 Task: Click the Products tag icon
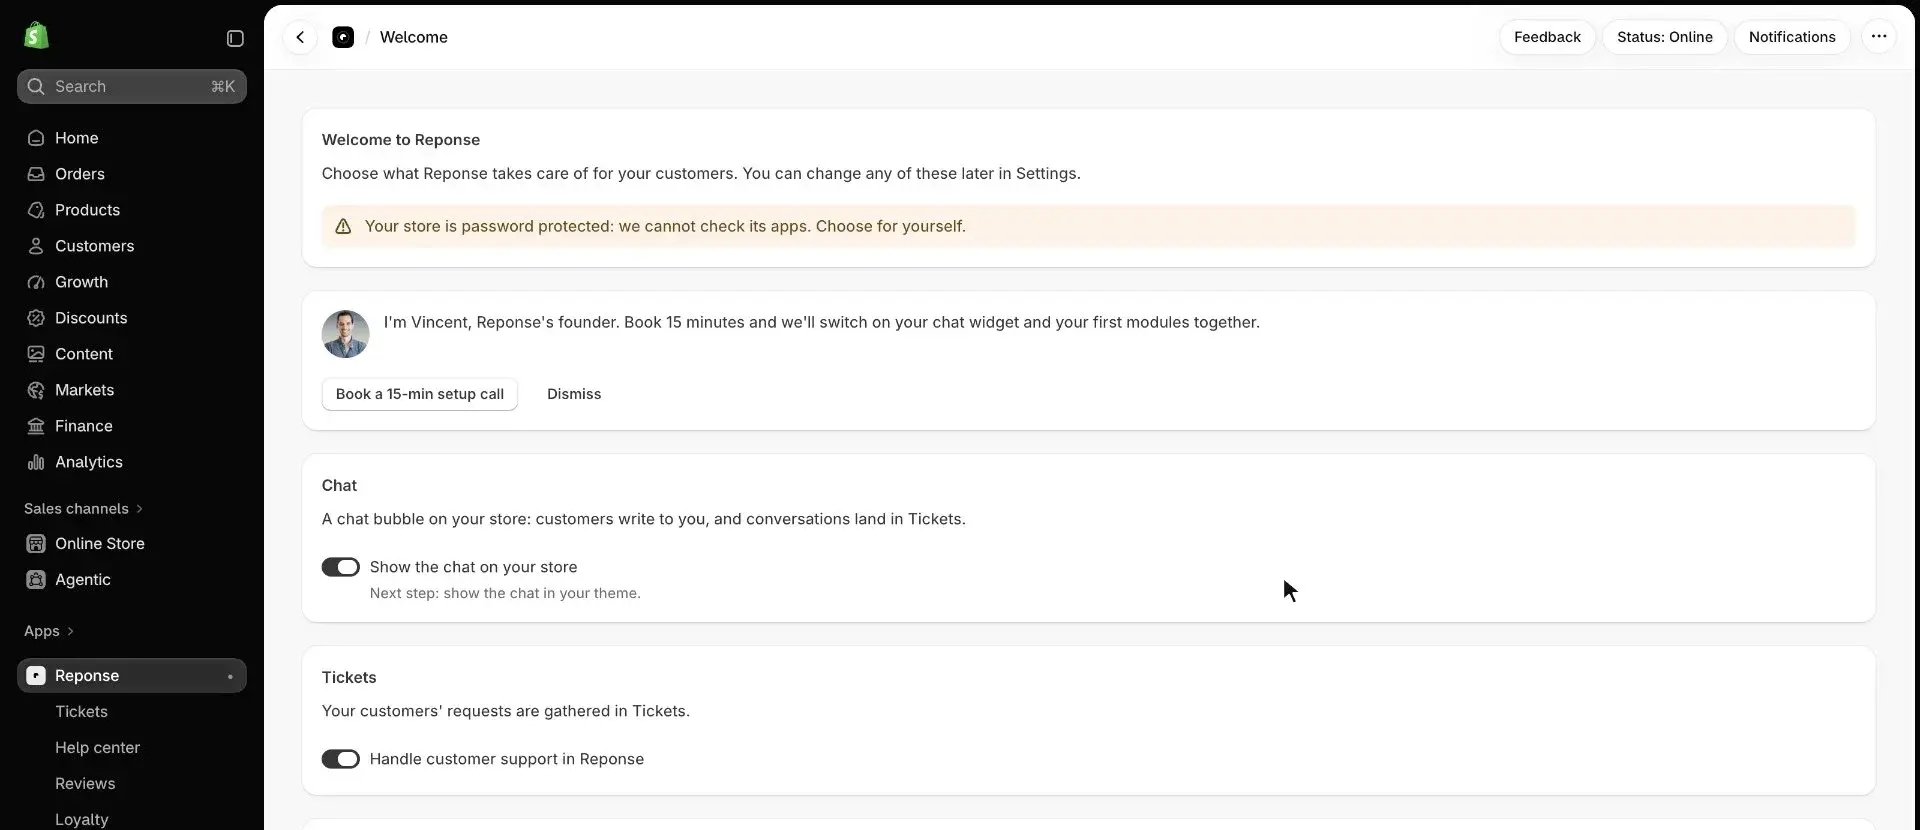36,210
